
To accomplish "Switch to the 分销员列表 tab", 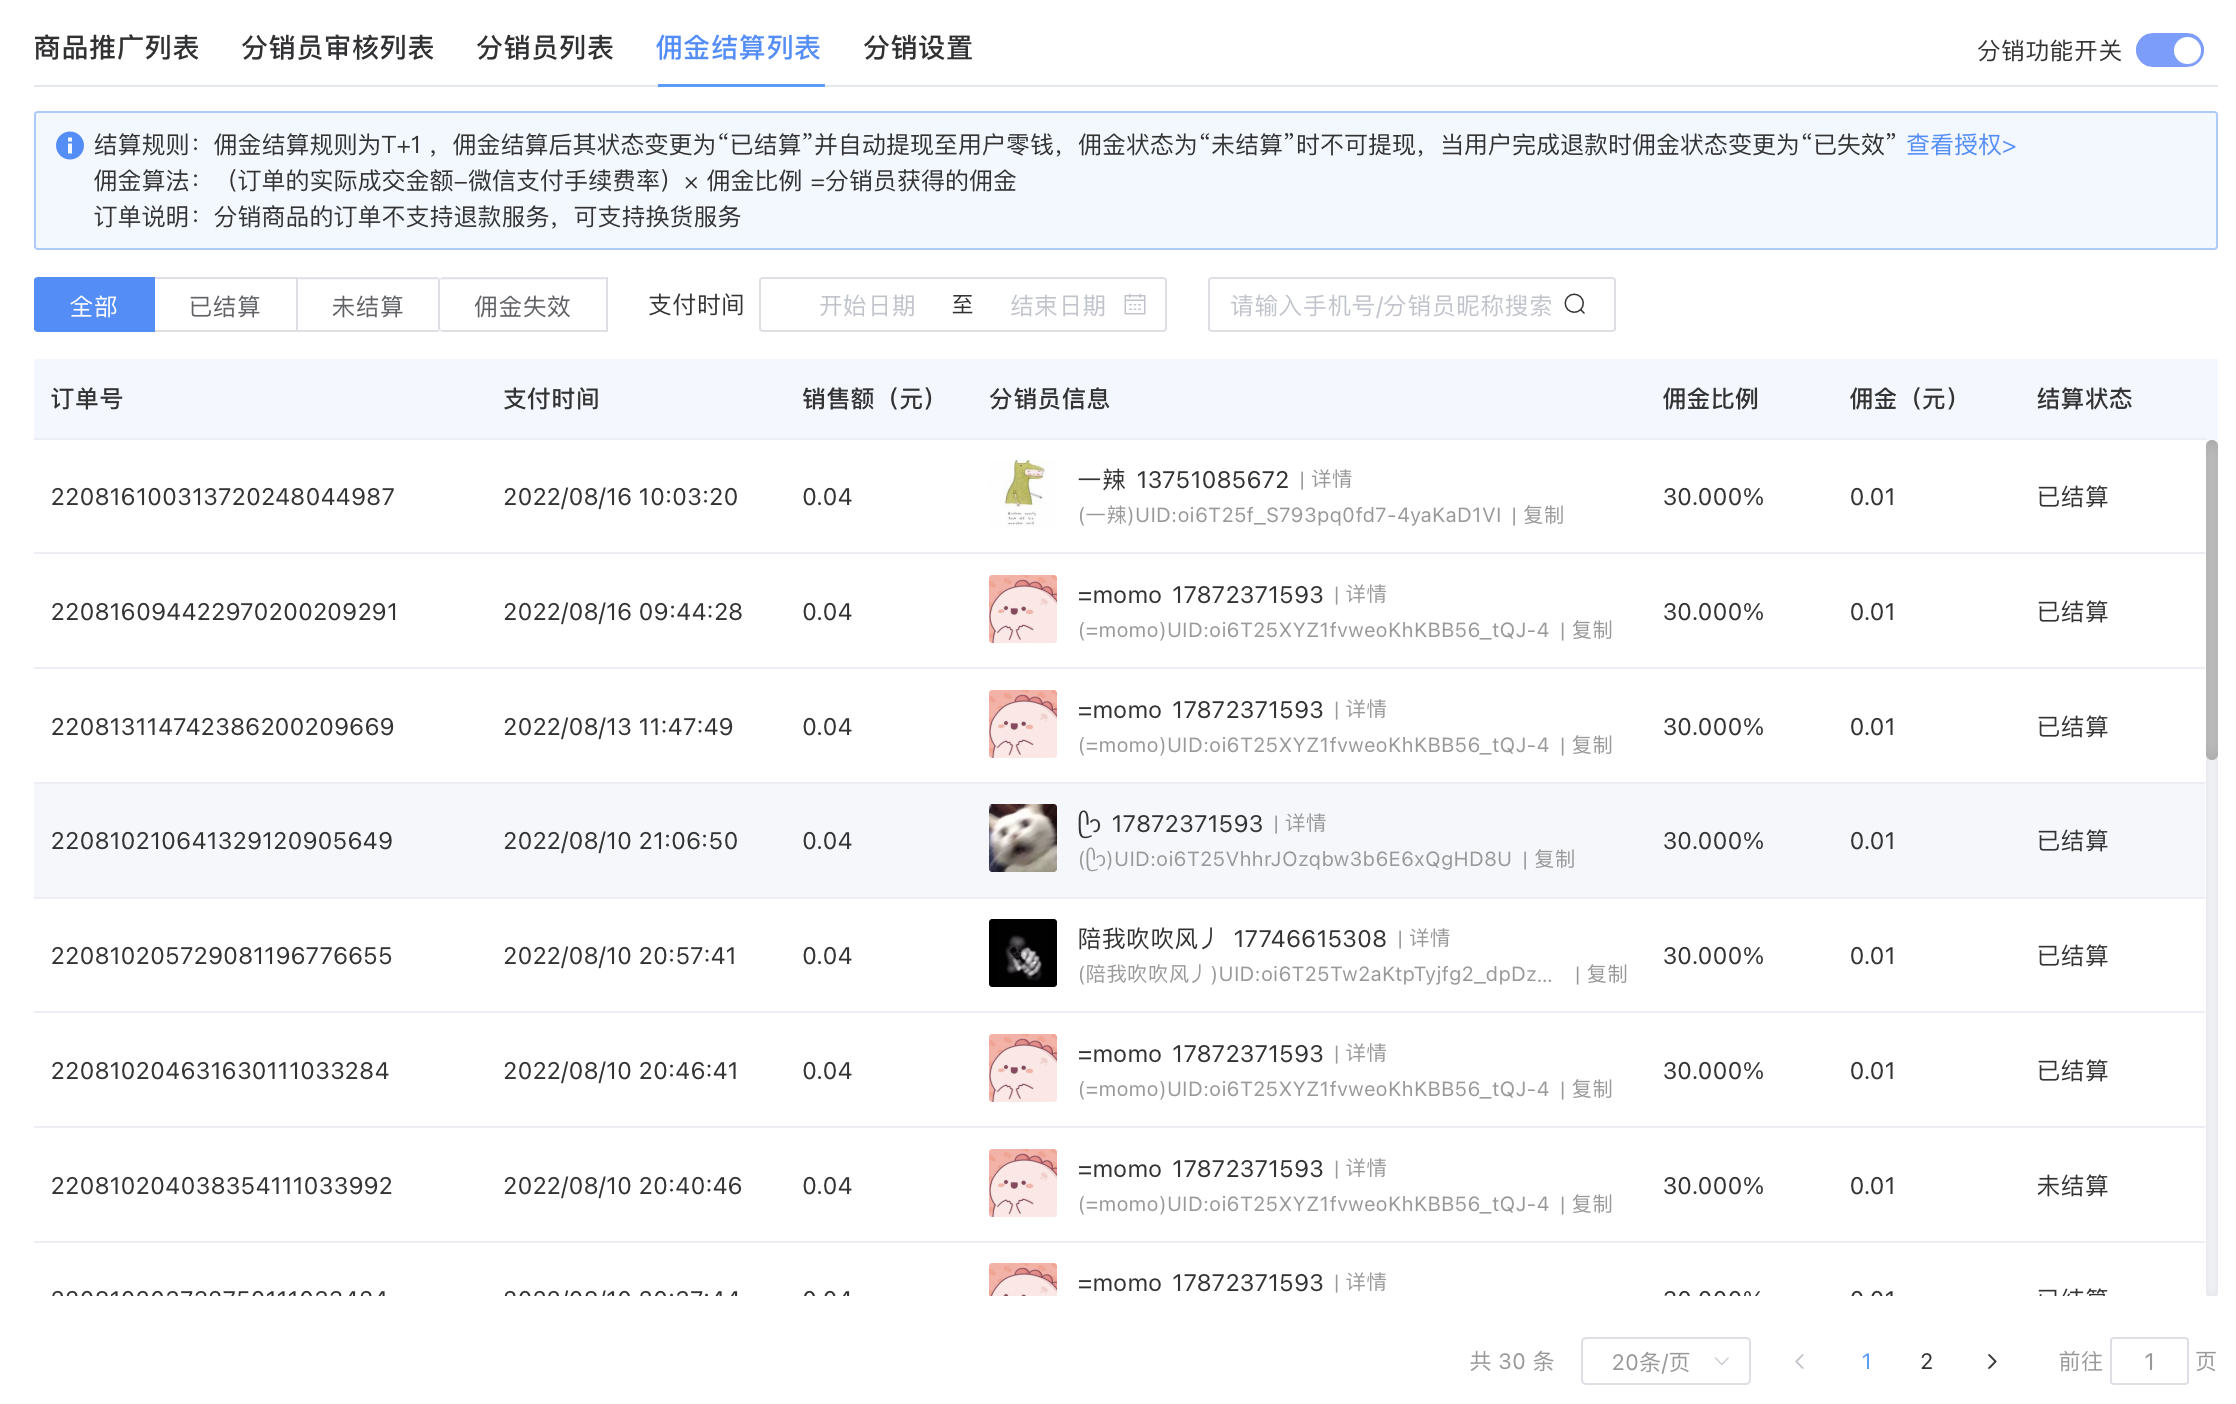I will (x=544, y=47).
